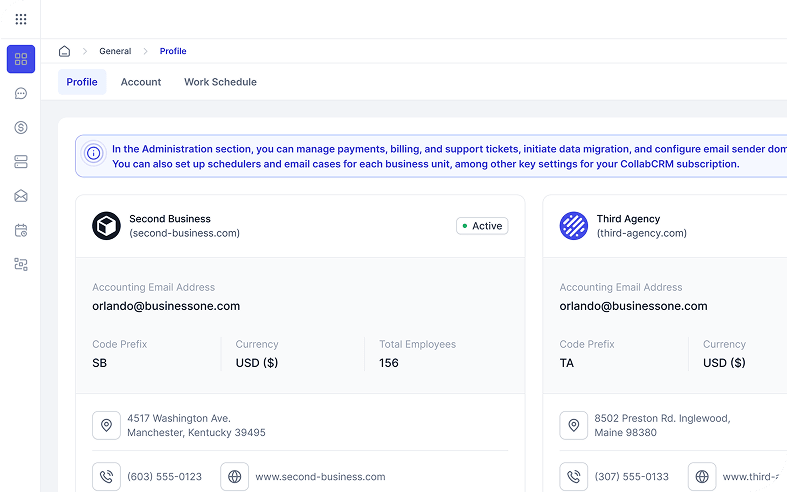Select the Profile tab
Screen dimensions: 787x492
pos(82,82)
